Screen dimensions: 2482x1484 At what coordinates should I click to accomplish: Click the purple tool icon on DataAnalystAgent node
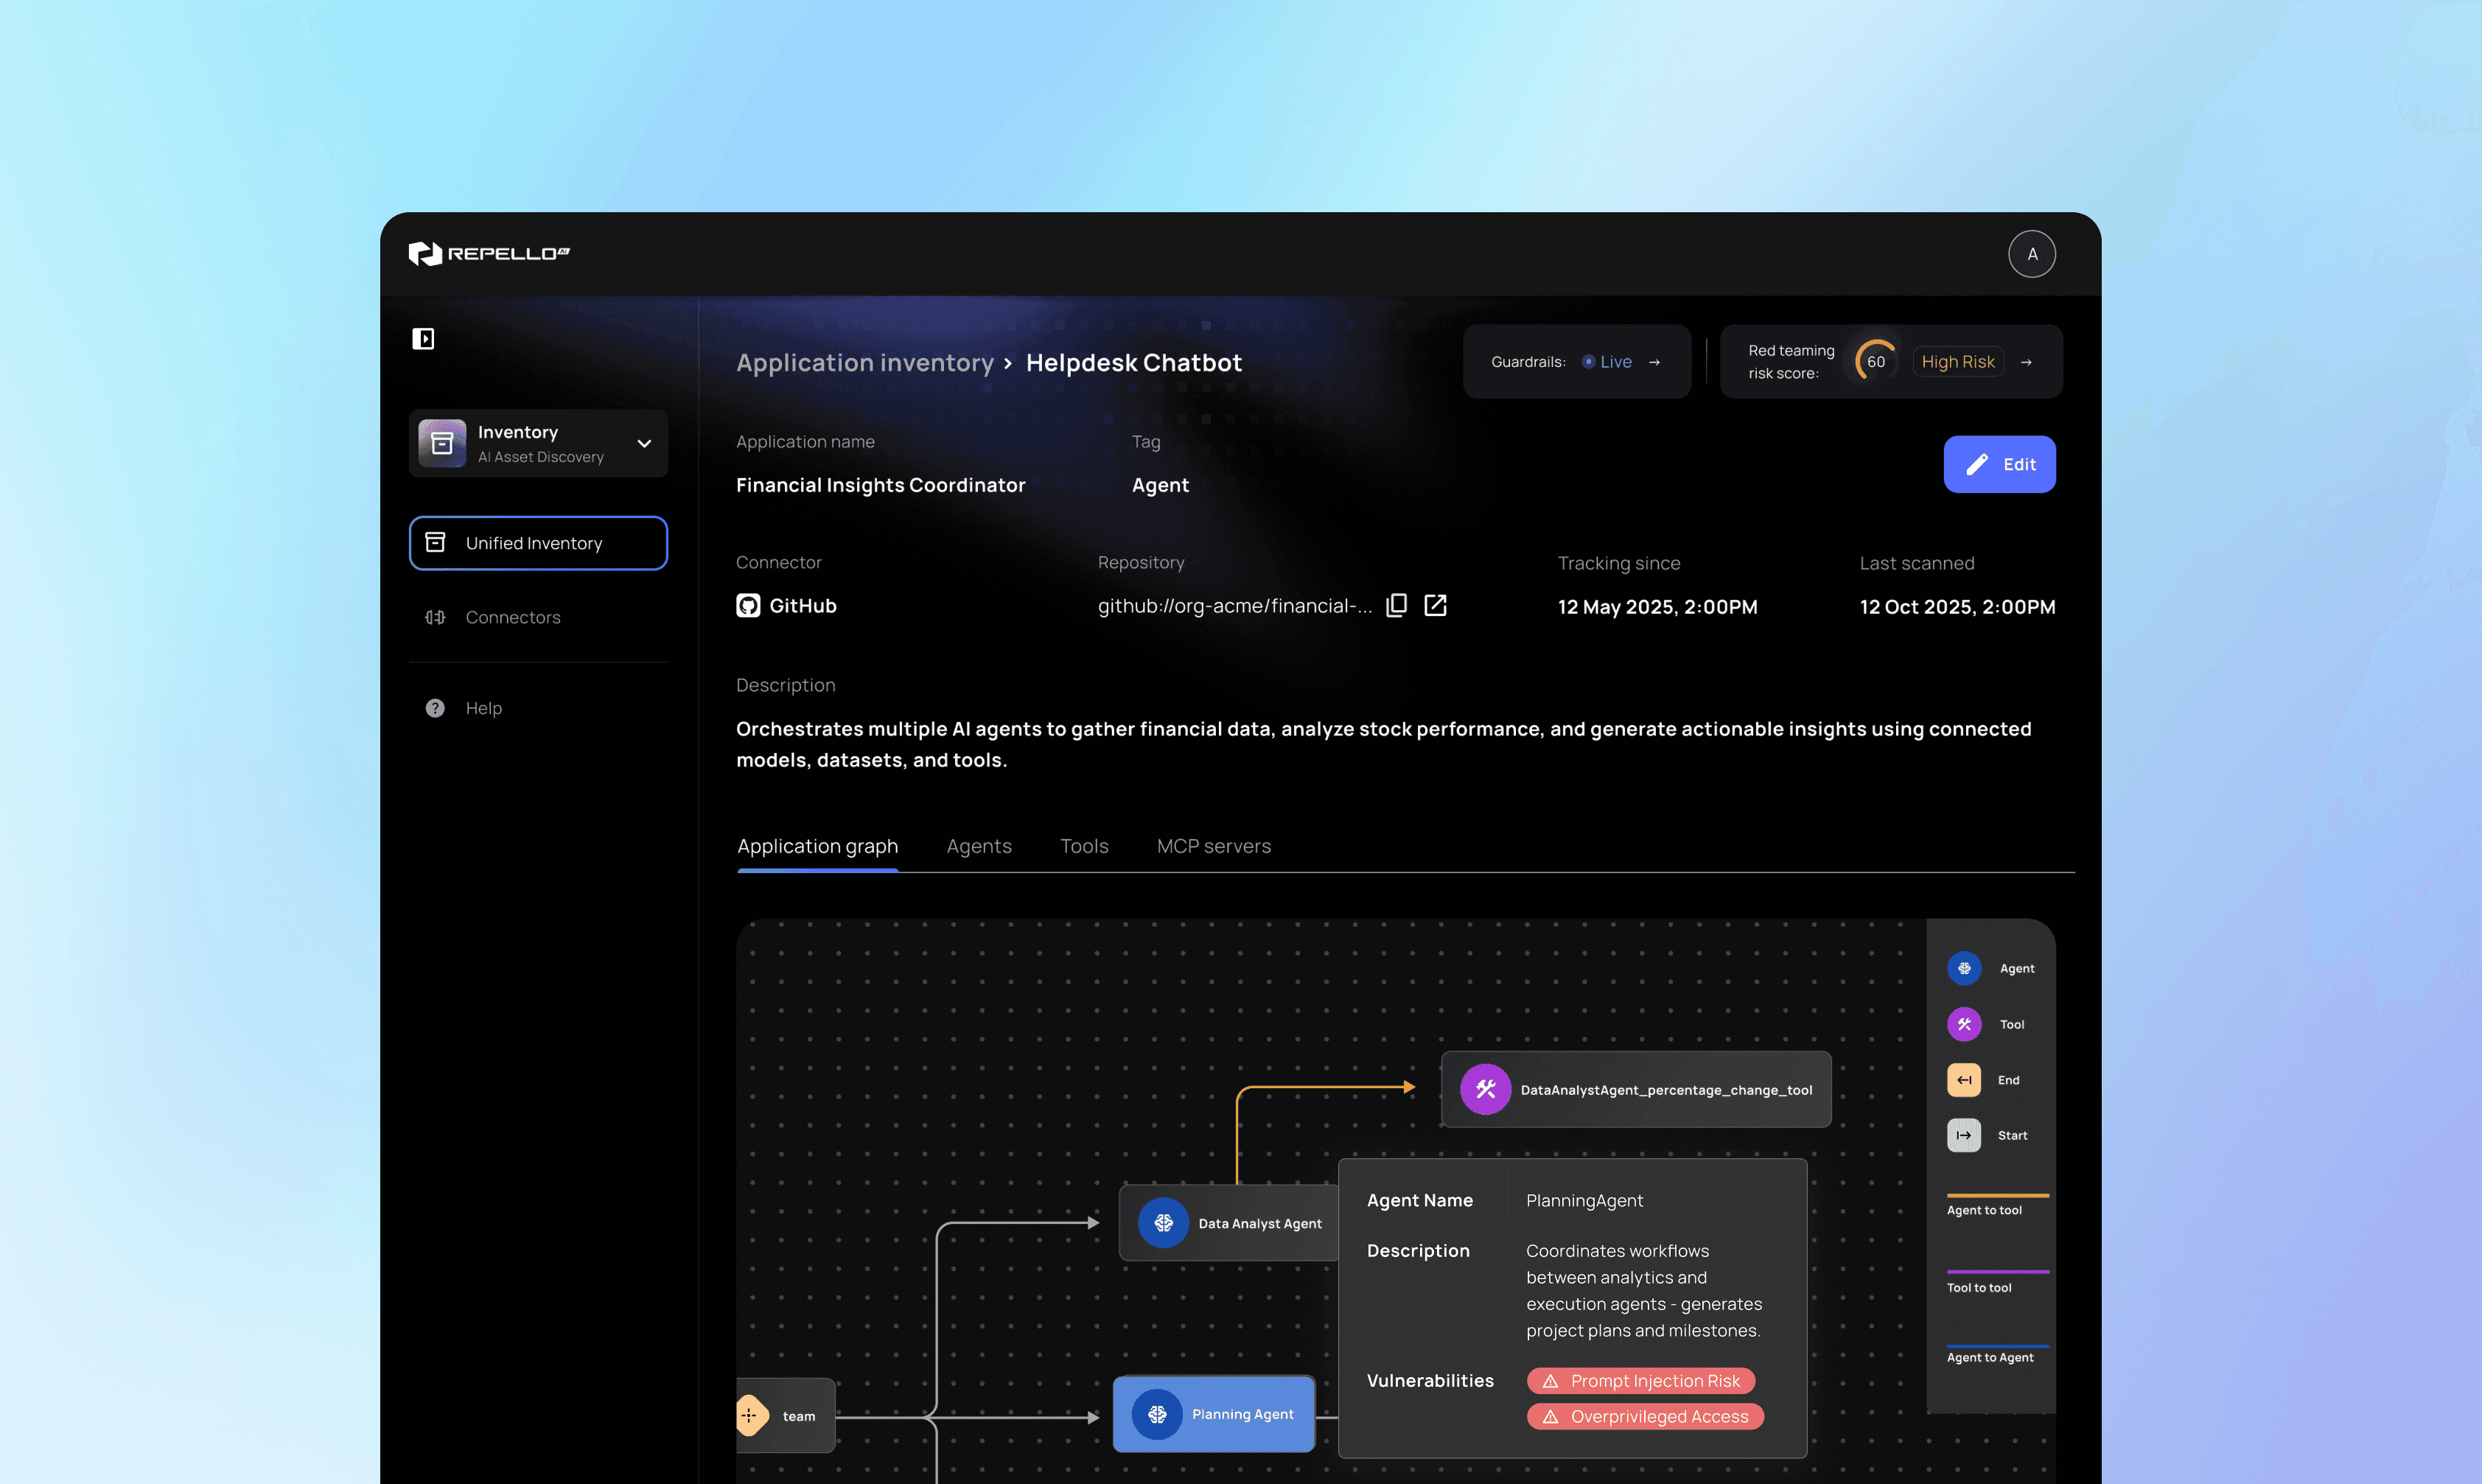pos(1485,1090)
